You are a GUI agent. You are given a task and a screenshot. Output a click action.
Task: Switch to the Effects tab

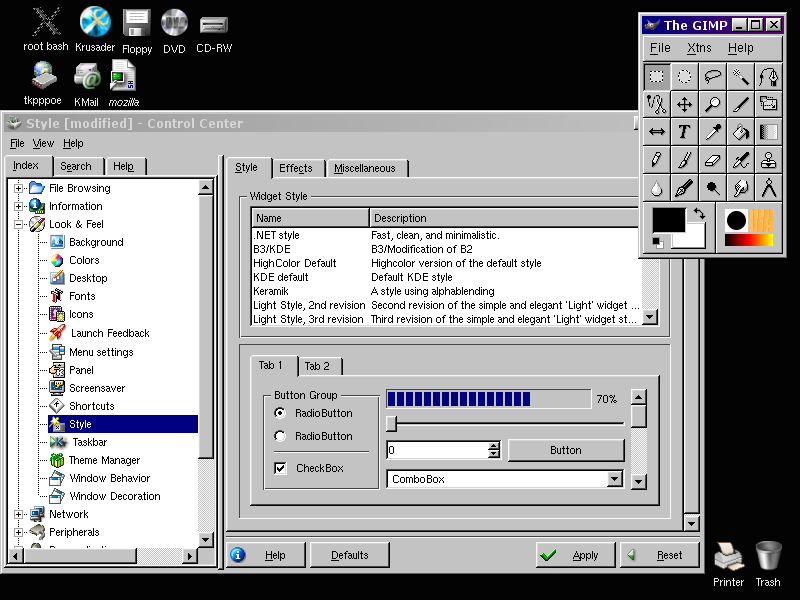pyautogui.click(x=295, y=168)
